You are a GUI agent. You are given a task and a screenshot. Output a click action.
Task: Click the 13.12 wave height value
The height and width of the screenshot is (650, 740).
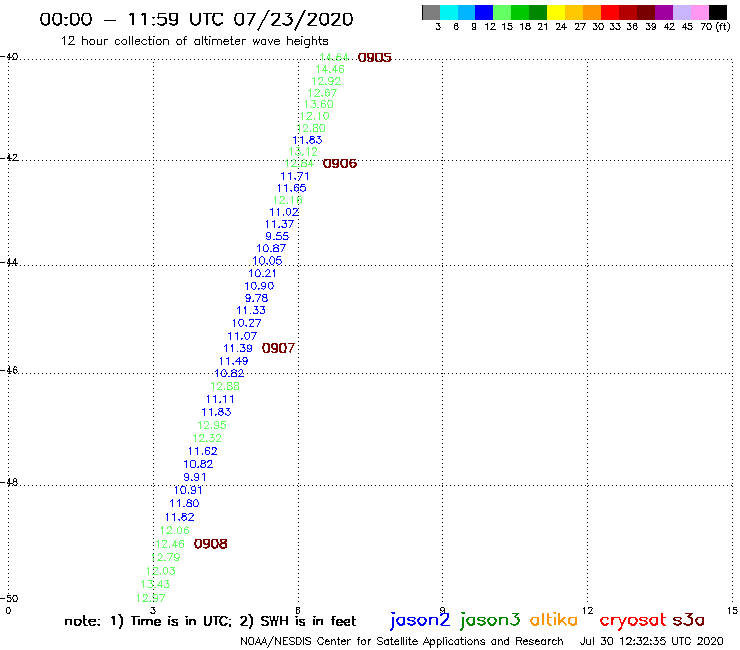[303, 152]
